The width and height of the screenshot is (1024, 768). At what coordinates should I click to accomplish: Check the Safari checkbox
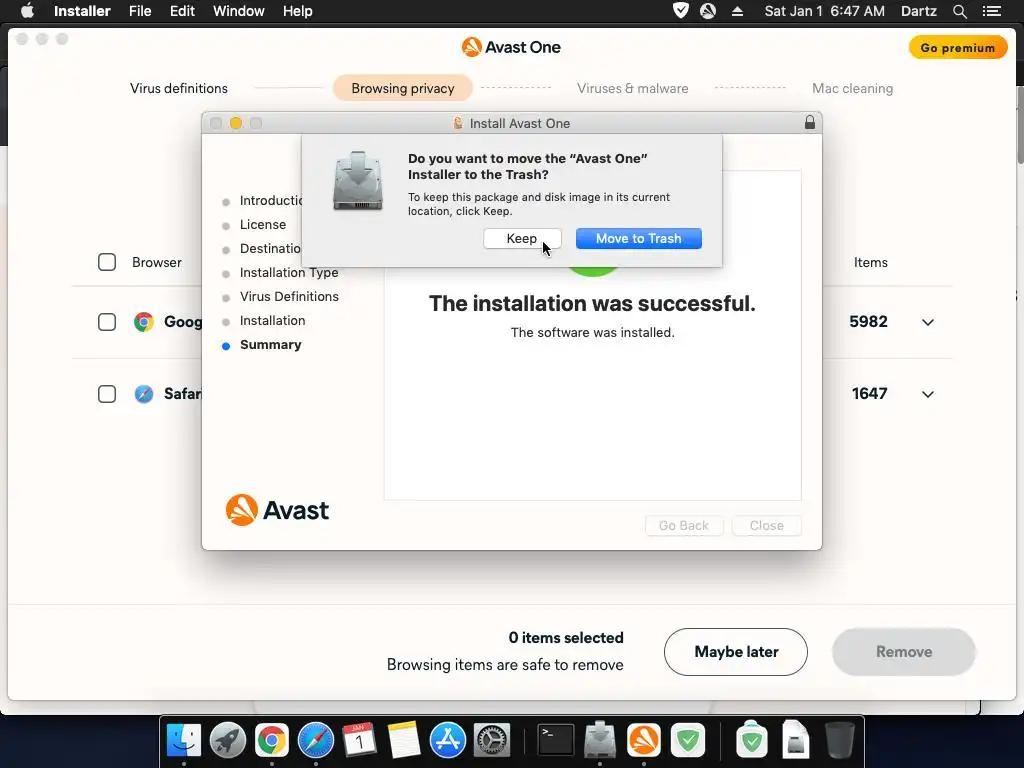click(x=107, y=394)
